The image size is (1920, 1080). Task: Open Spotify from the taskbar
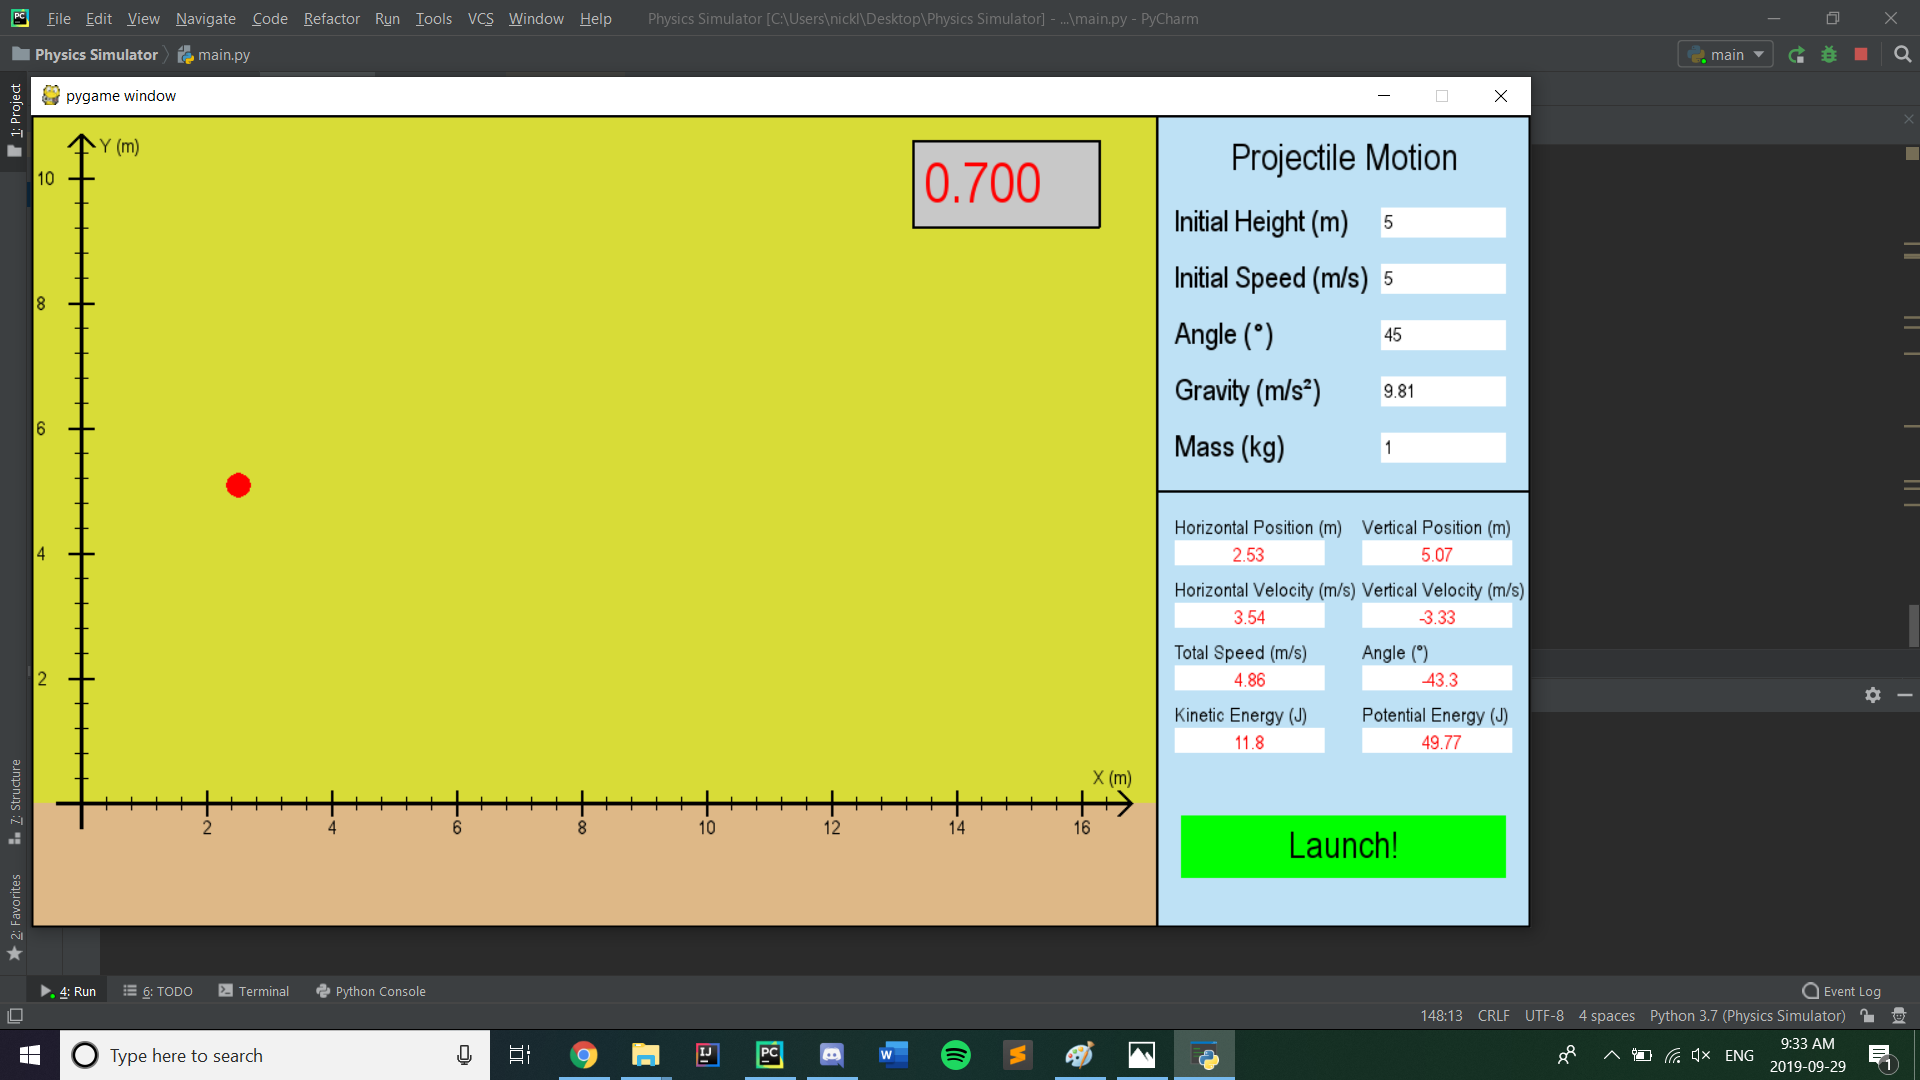pyautogui.click(x=956, y=1055)
